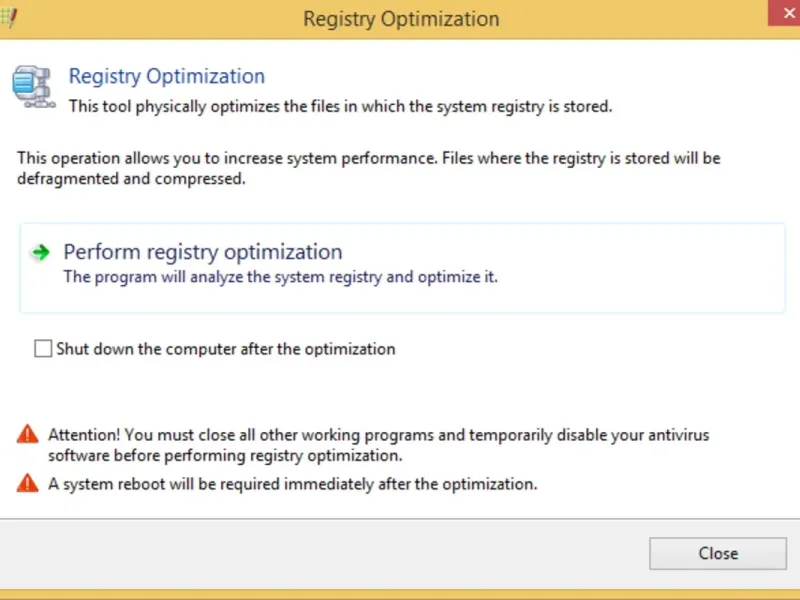Click the system reboot required warning text
Image resolution: width=800 pixels, height=600 pixels.
(293, 484)
